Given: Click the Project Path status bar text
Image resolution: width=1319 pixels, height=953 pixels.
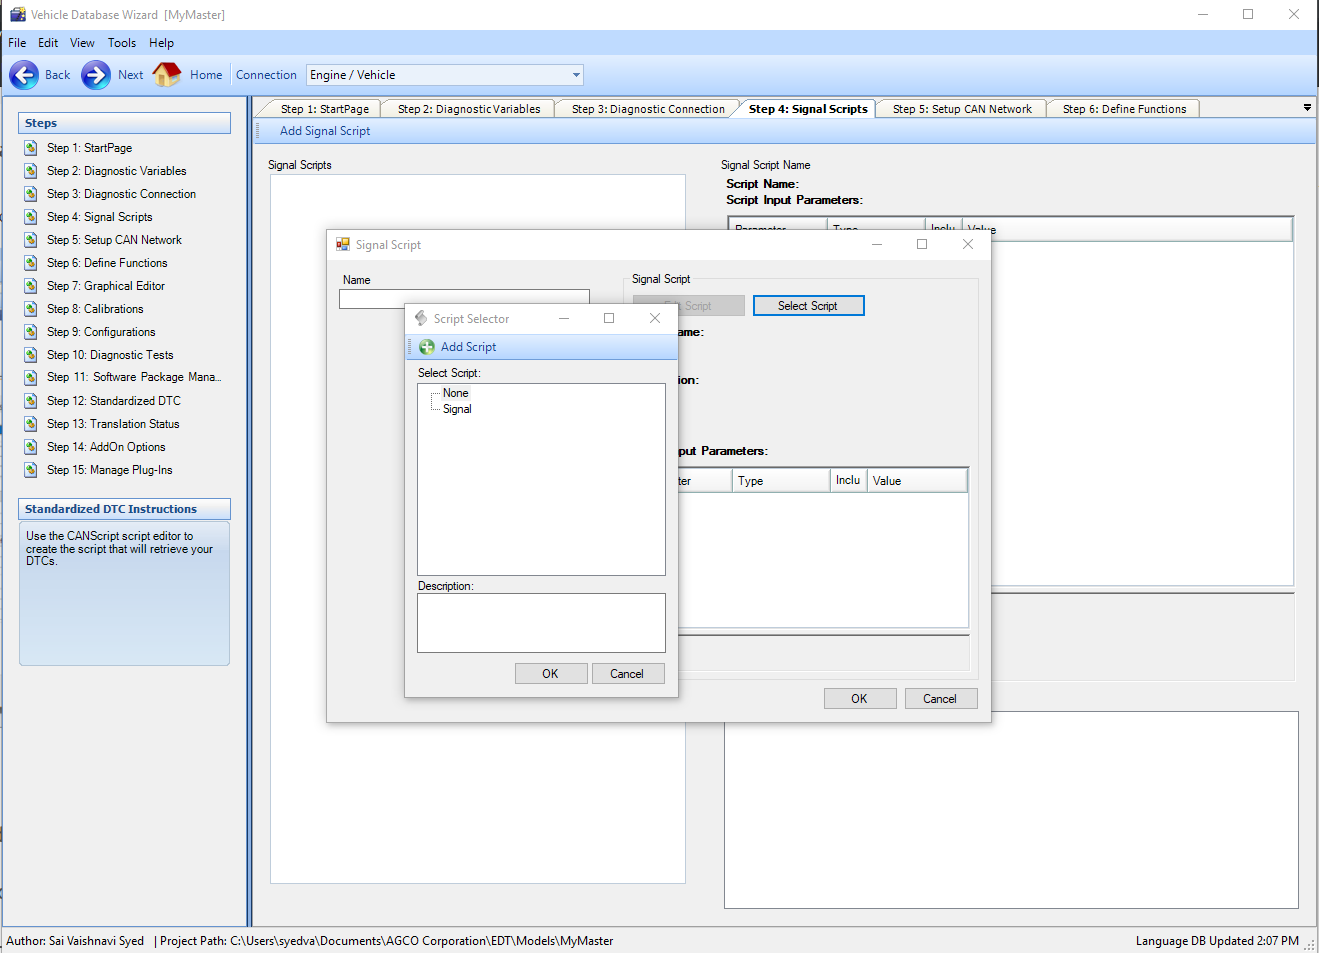Looking at the screenshot, I should coord(386,941).
